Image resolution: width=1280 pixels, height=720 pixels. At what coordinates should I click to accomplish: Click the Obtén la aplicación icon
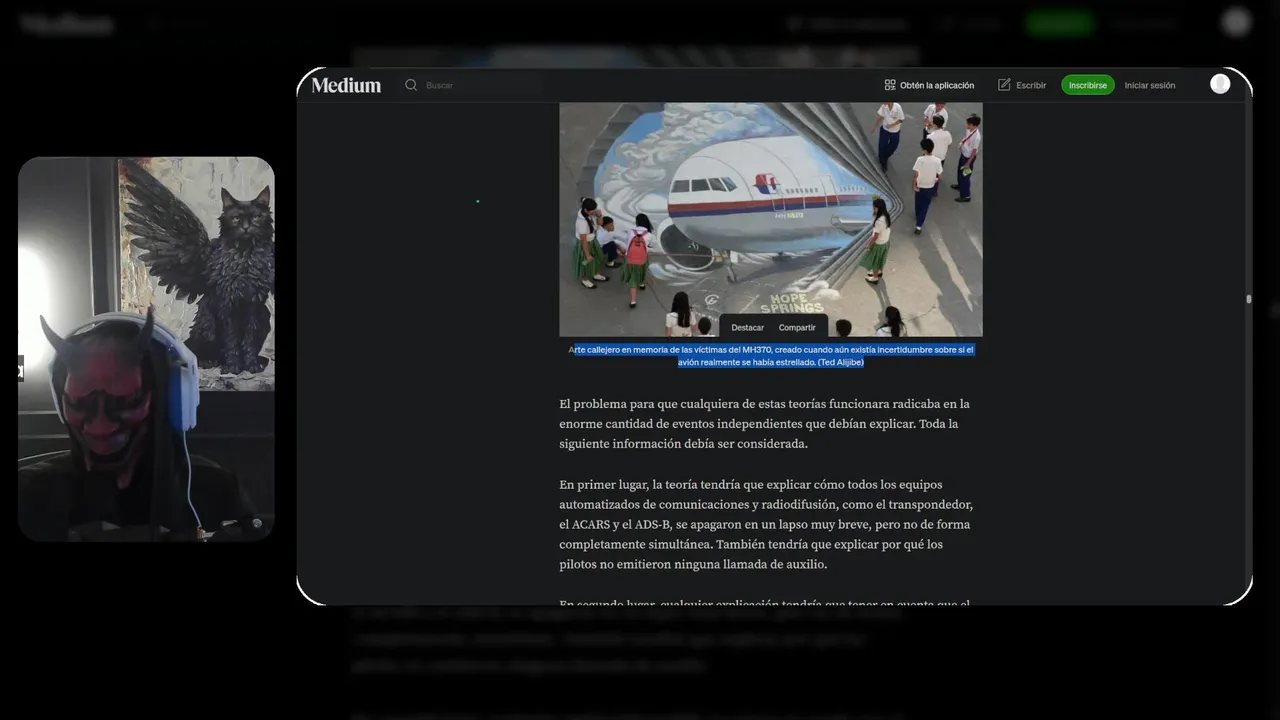(x=890, y=85)
